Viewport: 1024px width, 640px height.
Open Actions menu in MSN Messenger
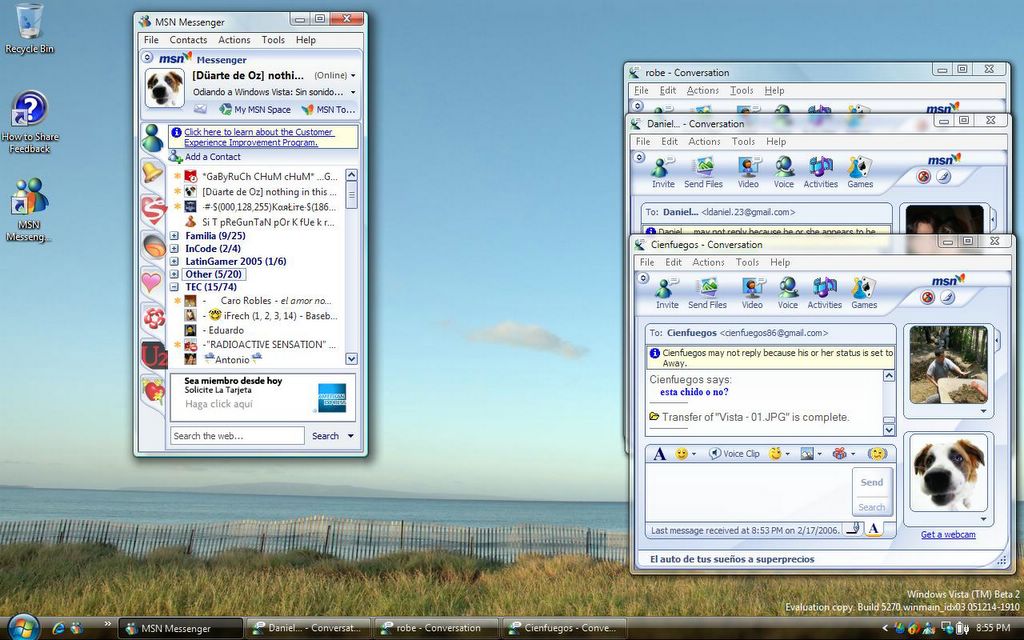[234, 40]
